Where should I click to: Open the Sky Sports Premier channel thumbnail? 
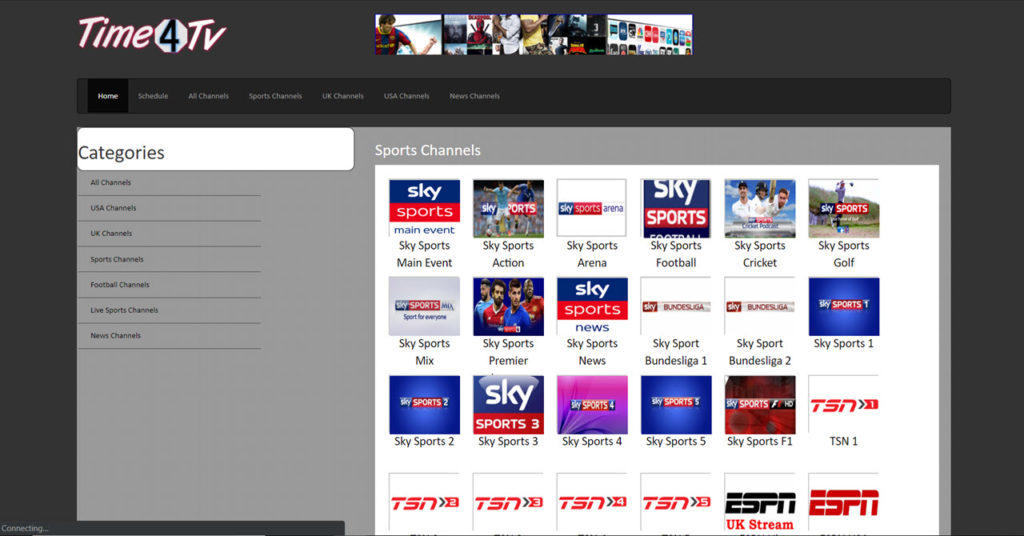(508, 306)
